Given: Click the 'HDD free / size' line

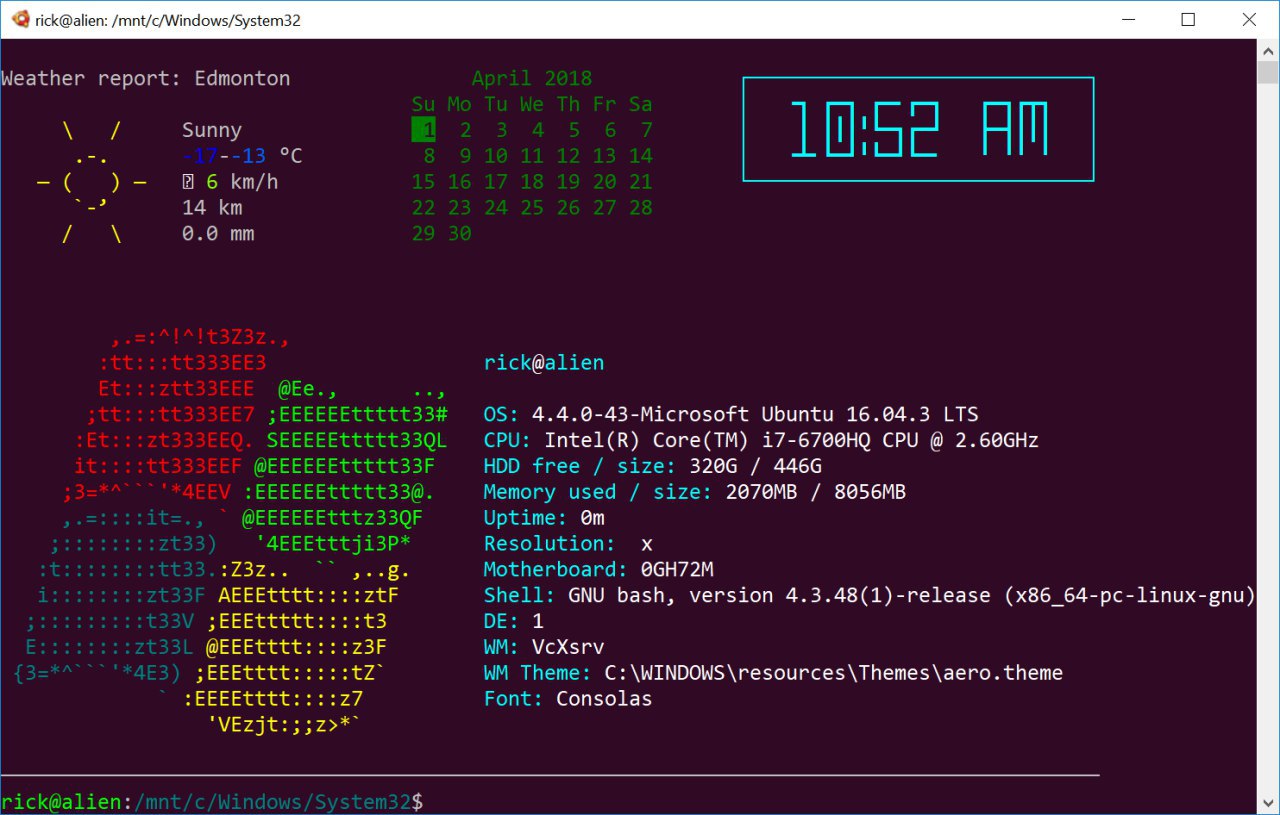Looking at the screenshot, I should (x=653, y=466).
